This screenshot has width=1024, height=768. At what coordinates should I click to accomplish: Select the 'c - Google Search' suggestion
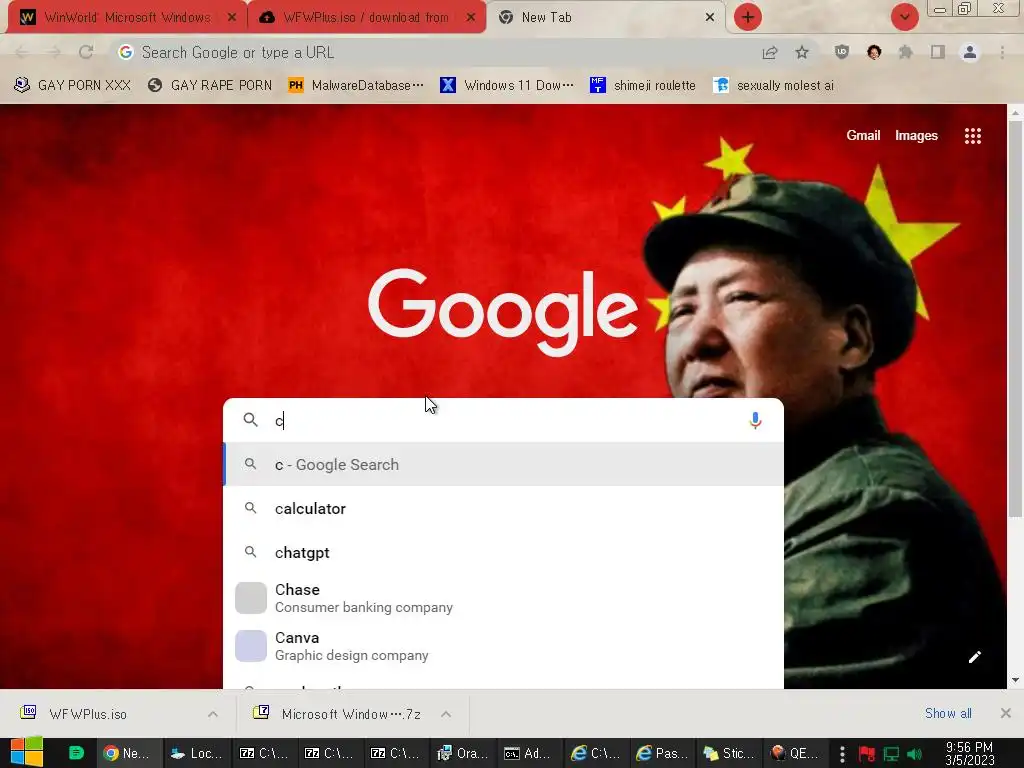(x=504, y=464)
